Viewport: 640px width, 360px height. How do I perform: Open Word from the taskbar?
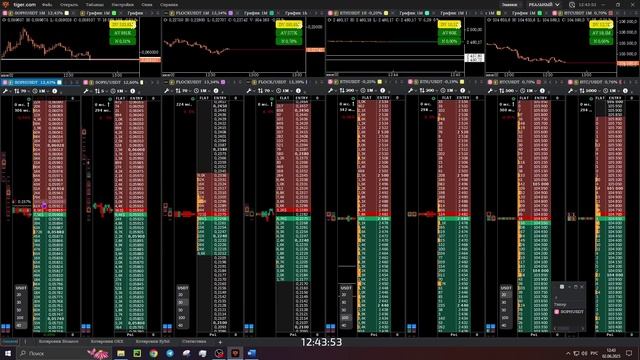pos(252,353)
